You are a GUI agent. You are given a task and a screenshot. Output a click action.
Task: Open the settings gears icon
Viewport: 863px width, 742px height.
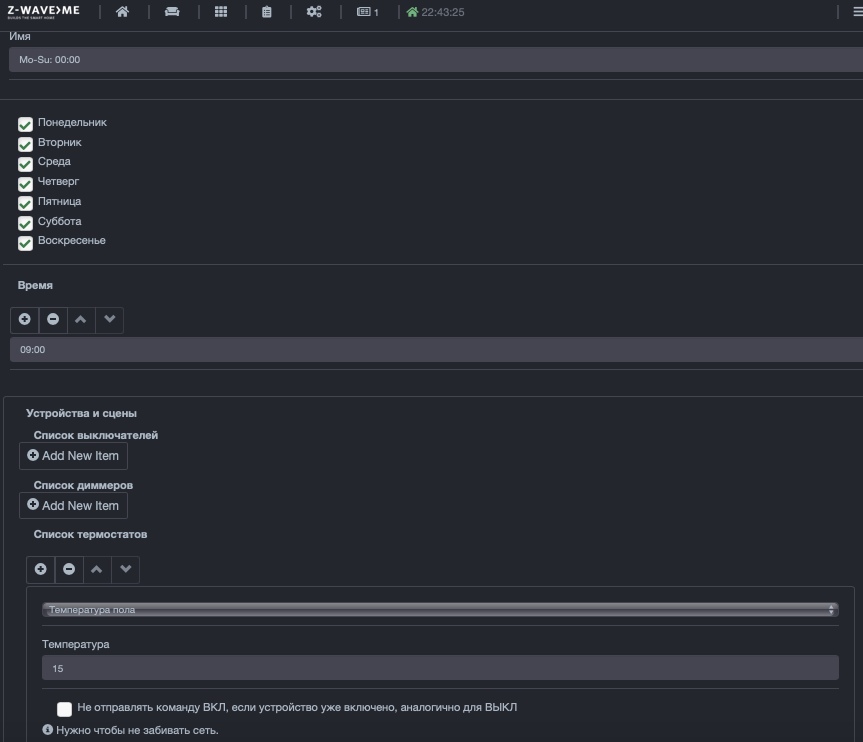point(314,12)
